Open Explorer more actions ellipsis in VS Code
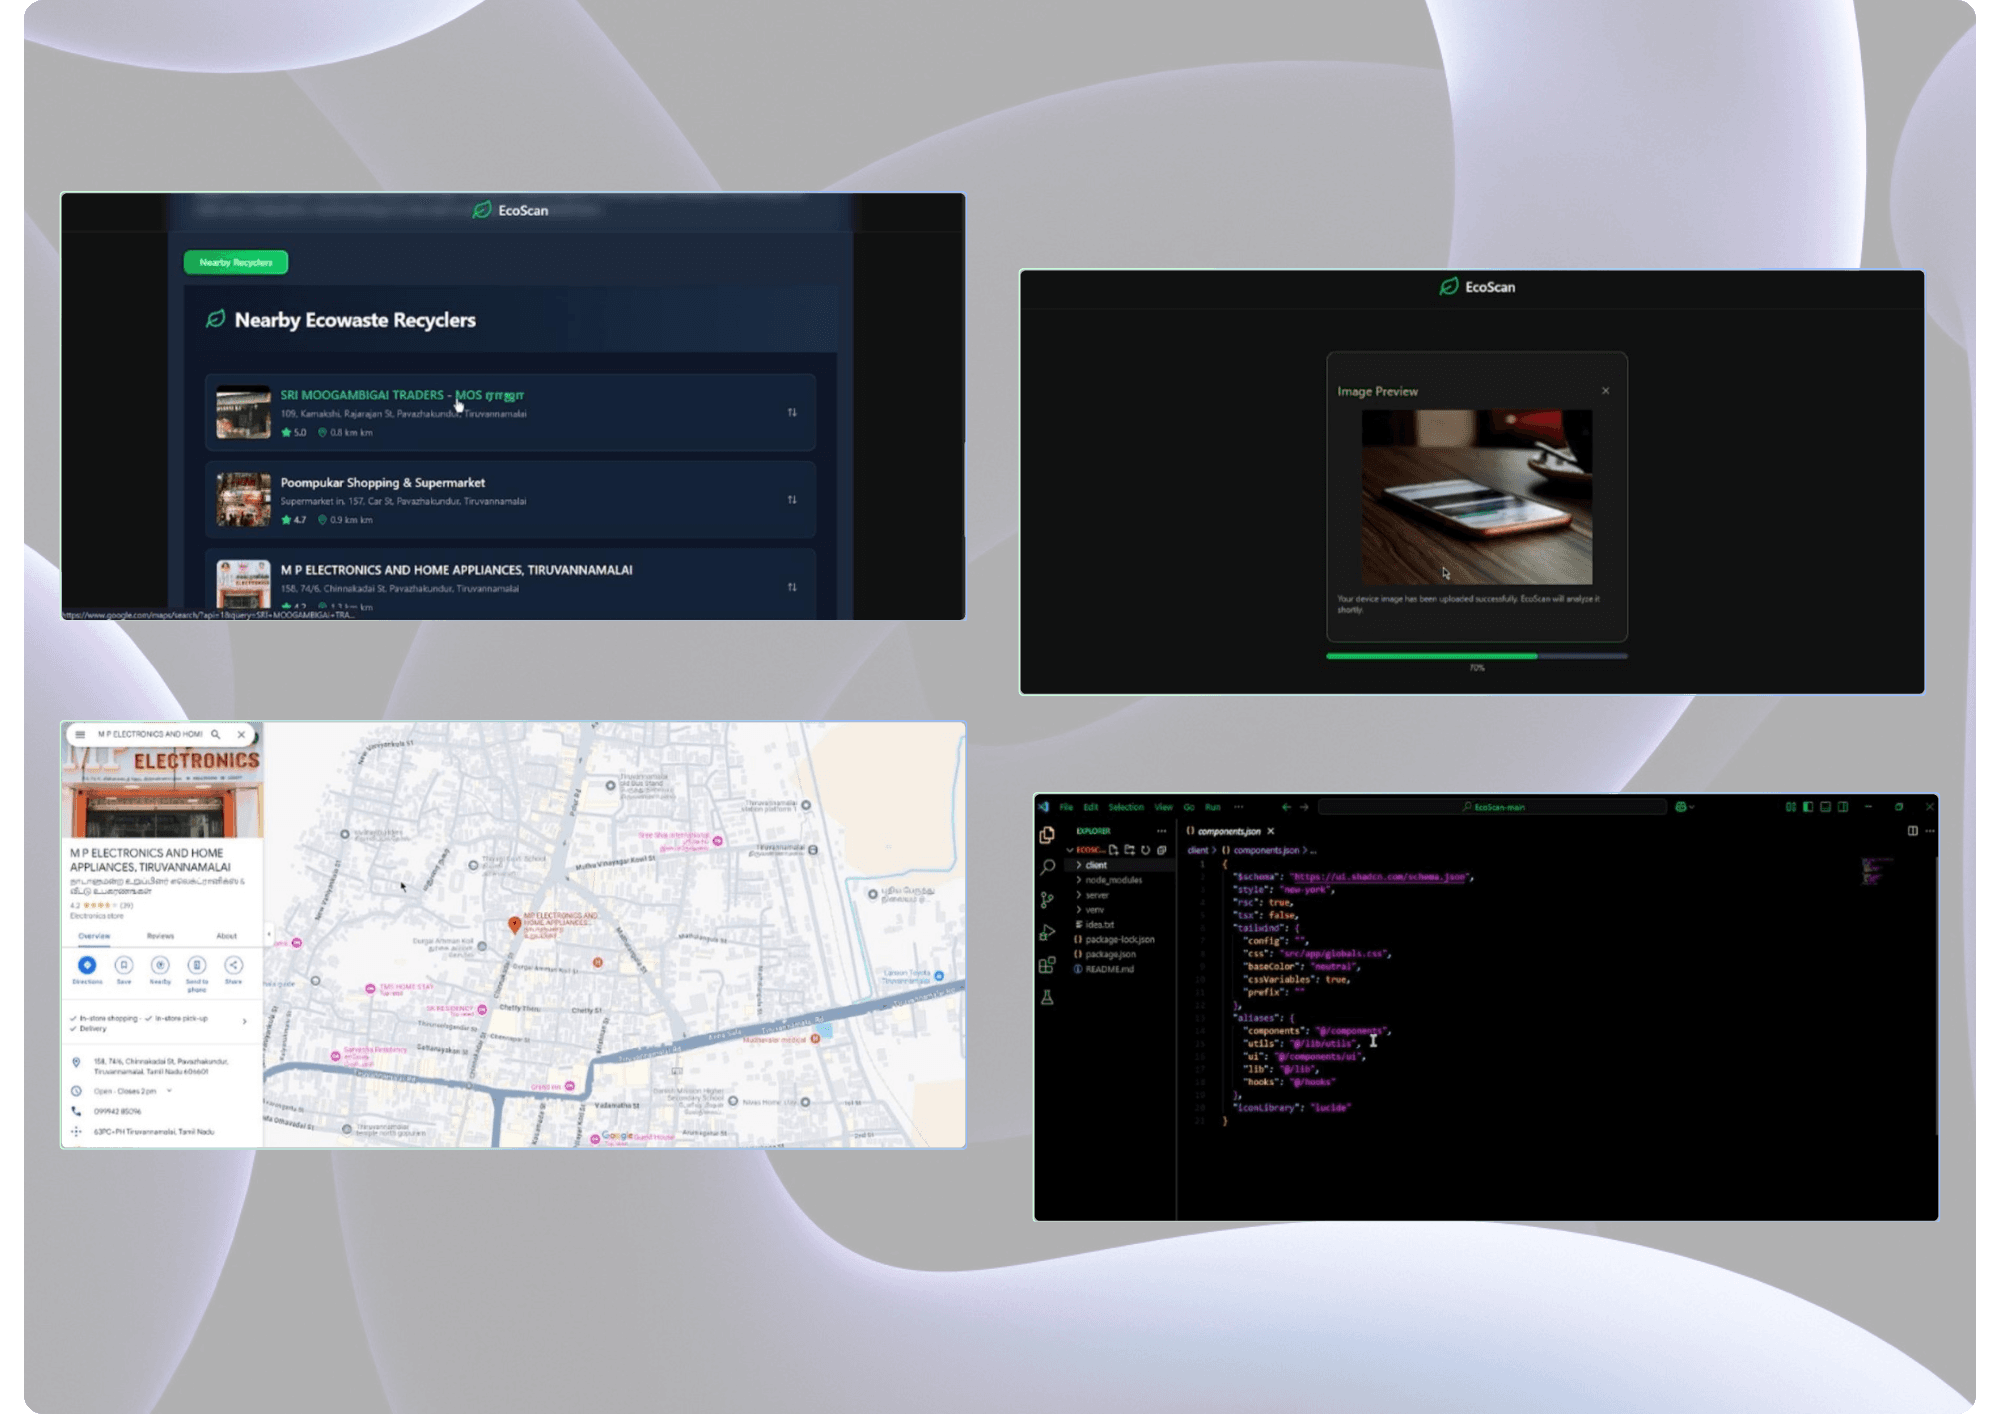 pyautogui.click(x=1161, y=831)
